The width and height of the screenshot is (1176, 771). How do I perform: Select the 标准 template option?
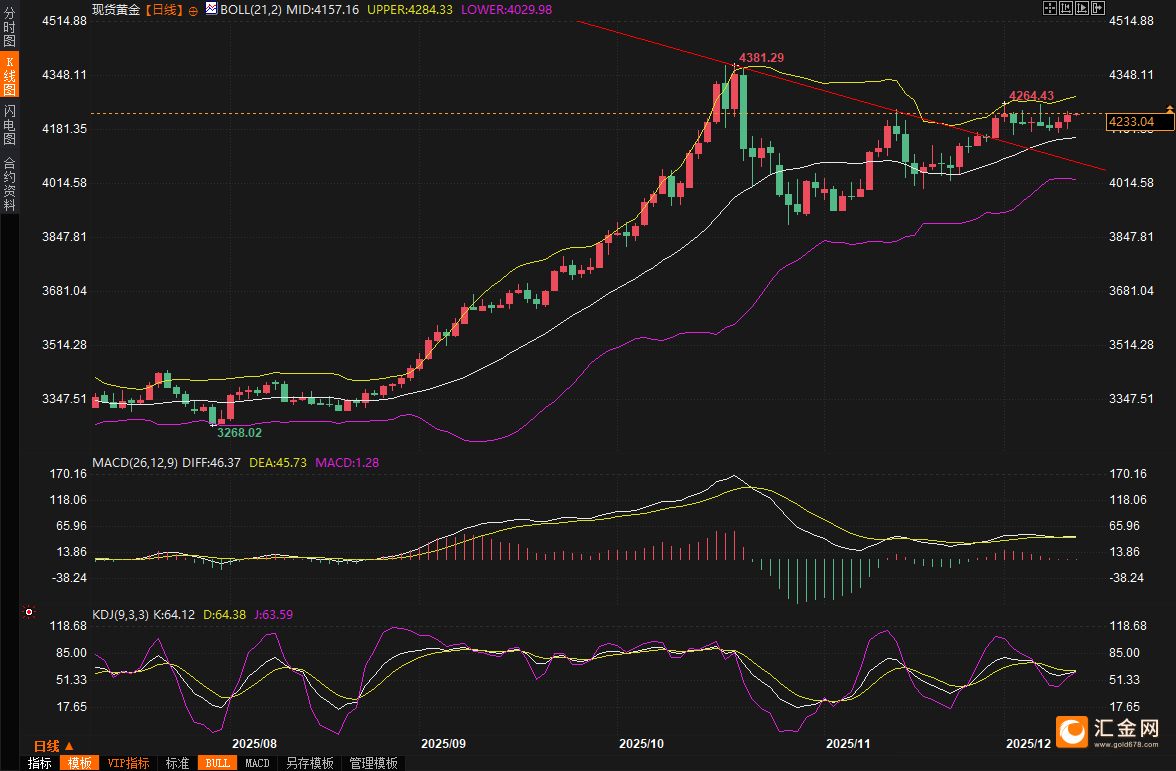coord(177,763)
